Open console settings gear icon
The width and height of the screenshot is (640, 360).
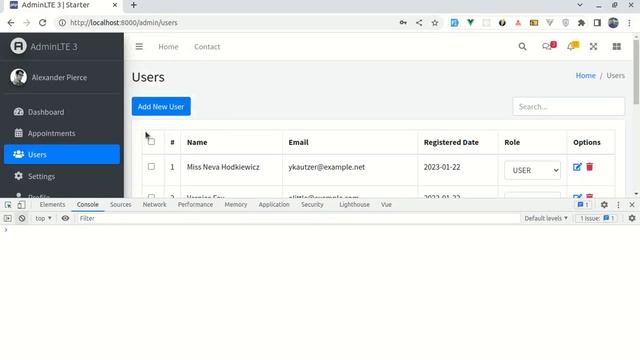(x=632, y=218)
